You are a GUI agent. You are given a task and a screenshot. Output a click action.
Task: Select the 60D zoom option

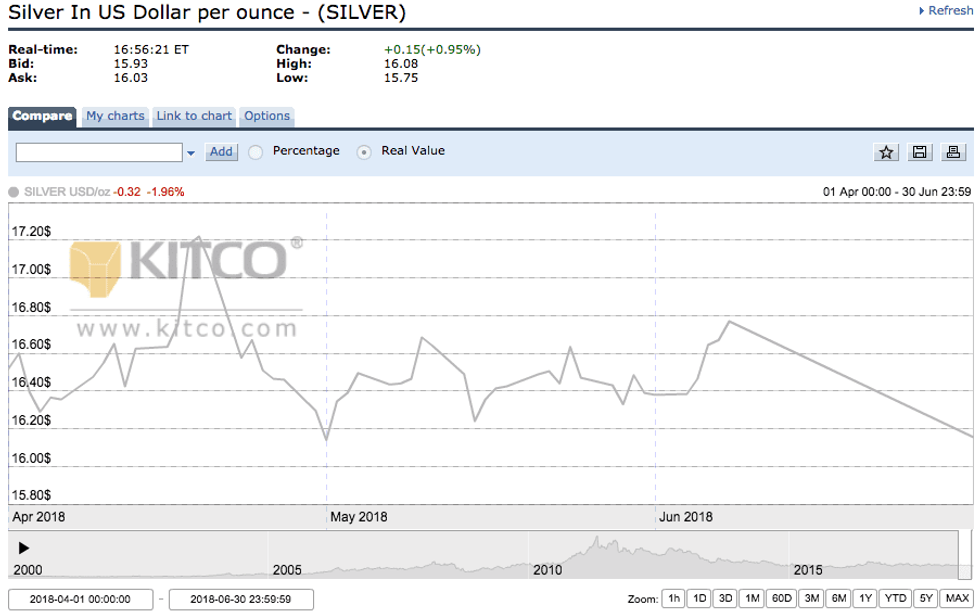(x=781, y=598)
